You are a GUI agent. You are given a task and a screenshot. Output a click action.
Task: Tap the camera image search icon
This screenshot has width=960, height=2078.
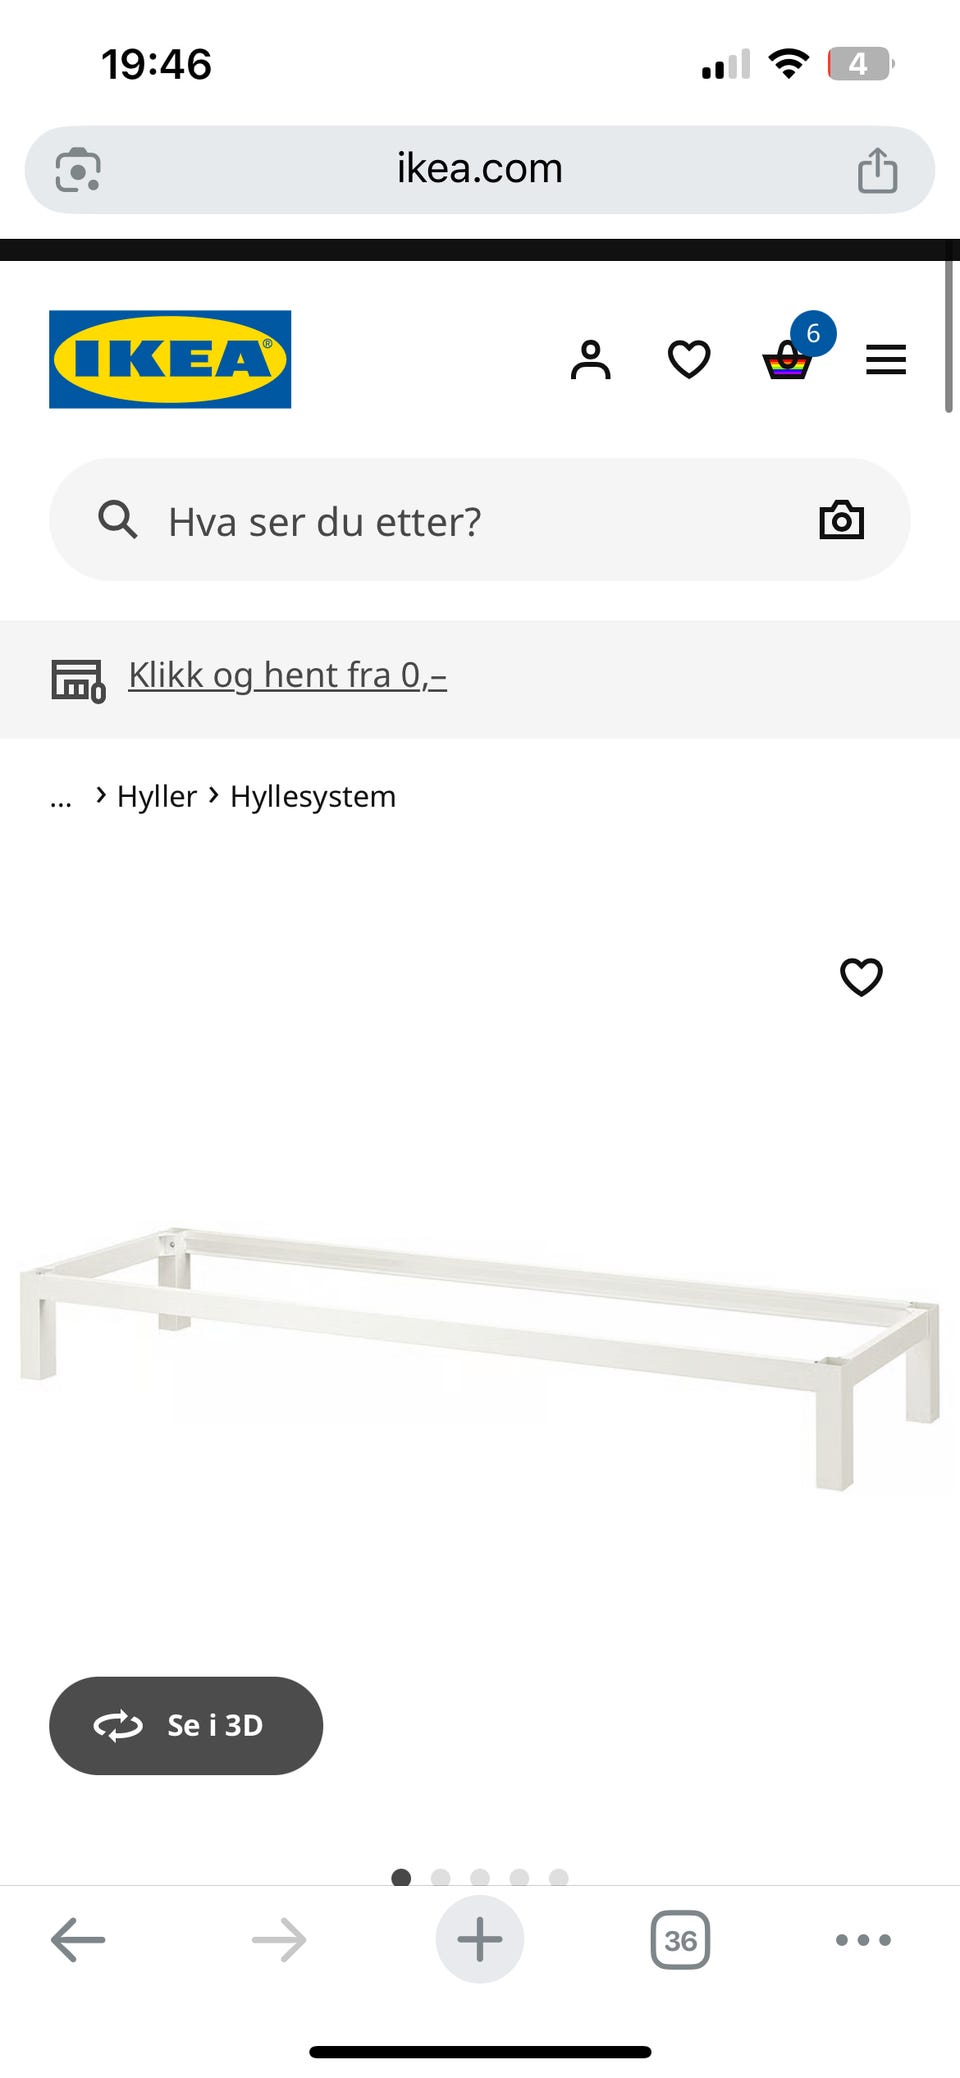pyautogui.click(x=841, y=520)
